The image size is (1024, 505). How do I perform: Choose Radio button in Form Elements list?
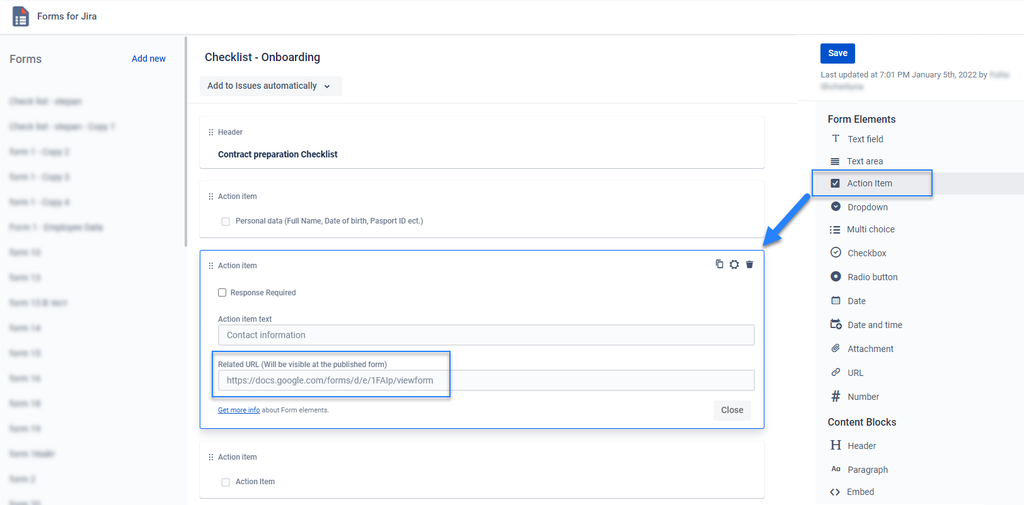(x=864, y=277)
